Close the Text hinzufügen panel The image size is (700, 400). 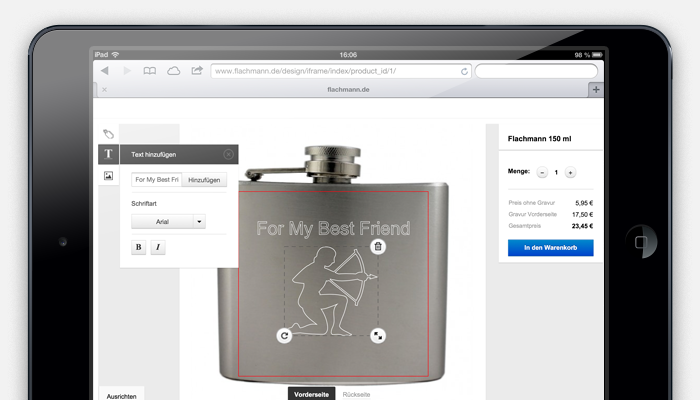point(228,154)
